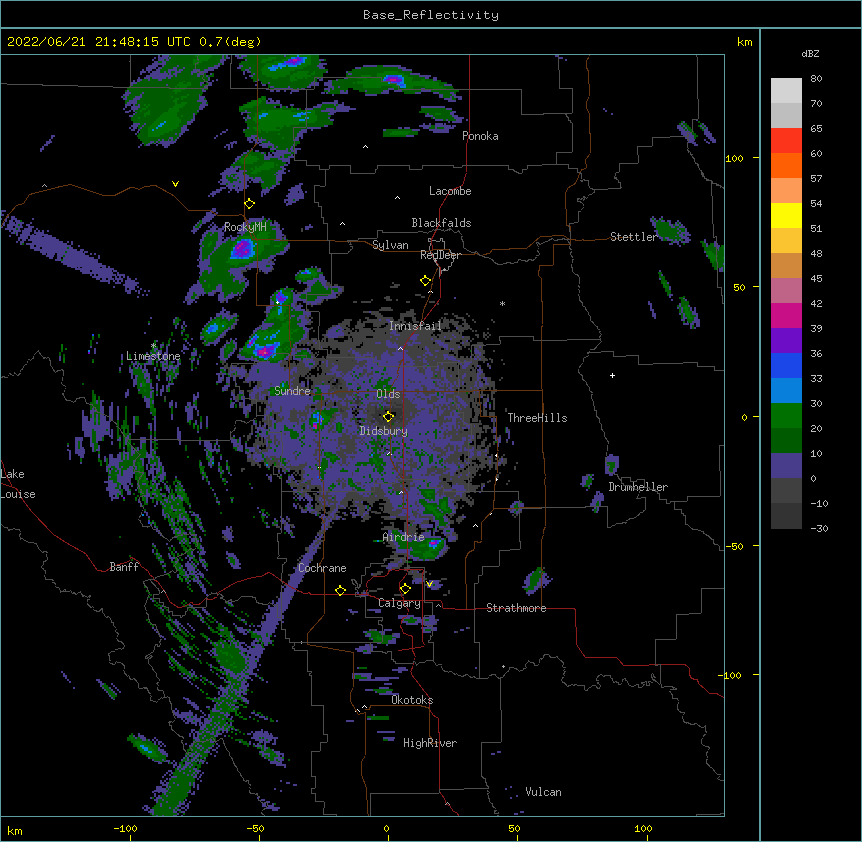862x842 pixels.
Task: Select the Lacombe label
Action: 450,191
